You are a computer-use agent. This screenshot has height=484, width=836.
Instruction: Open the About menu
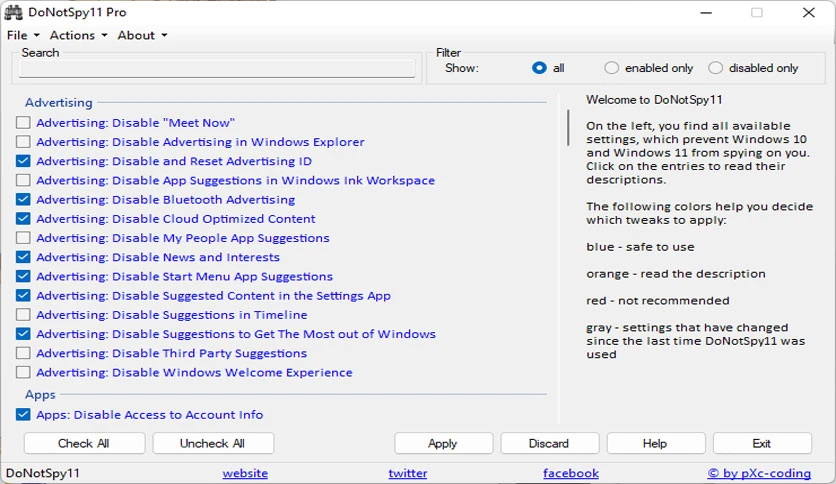142,35
